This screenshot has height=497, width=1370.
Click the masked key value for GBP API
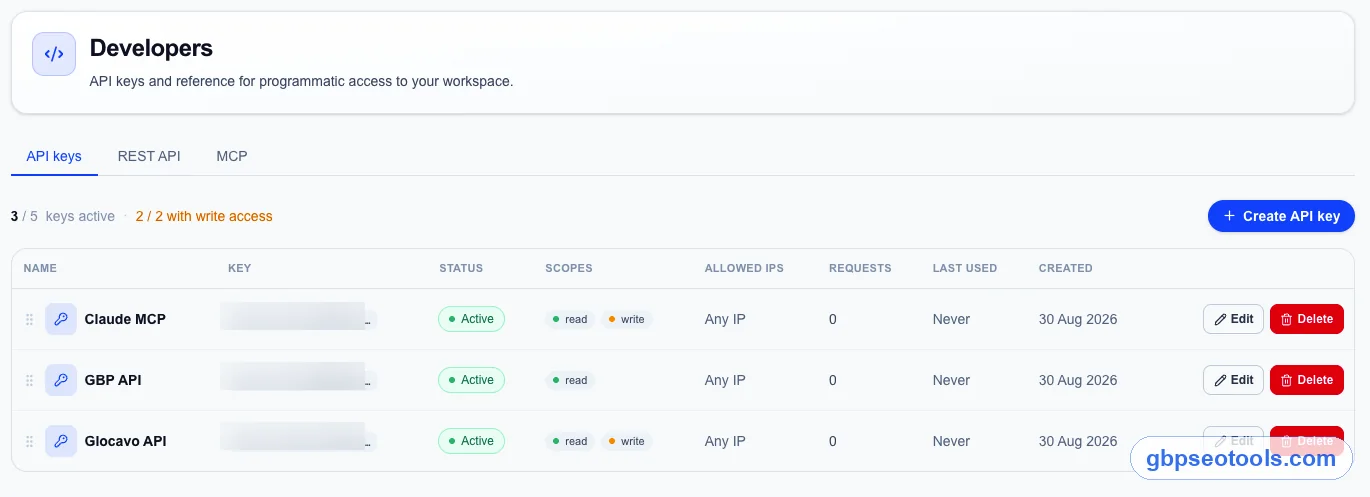click(x=299, y=377)
